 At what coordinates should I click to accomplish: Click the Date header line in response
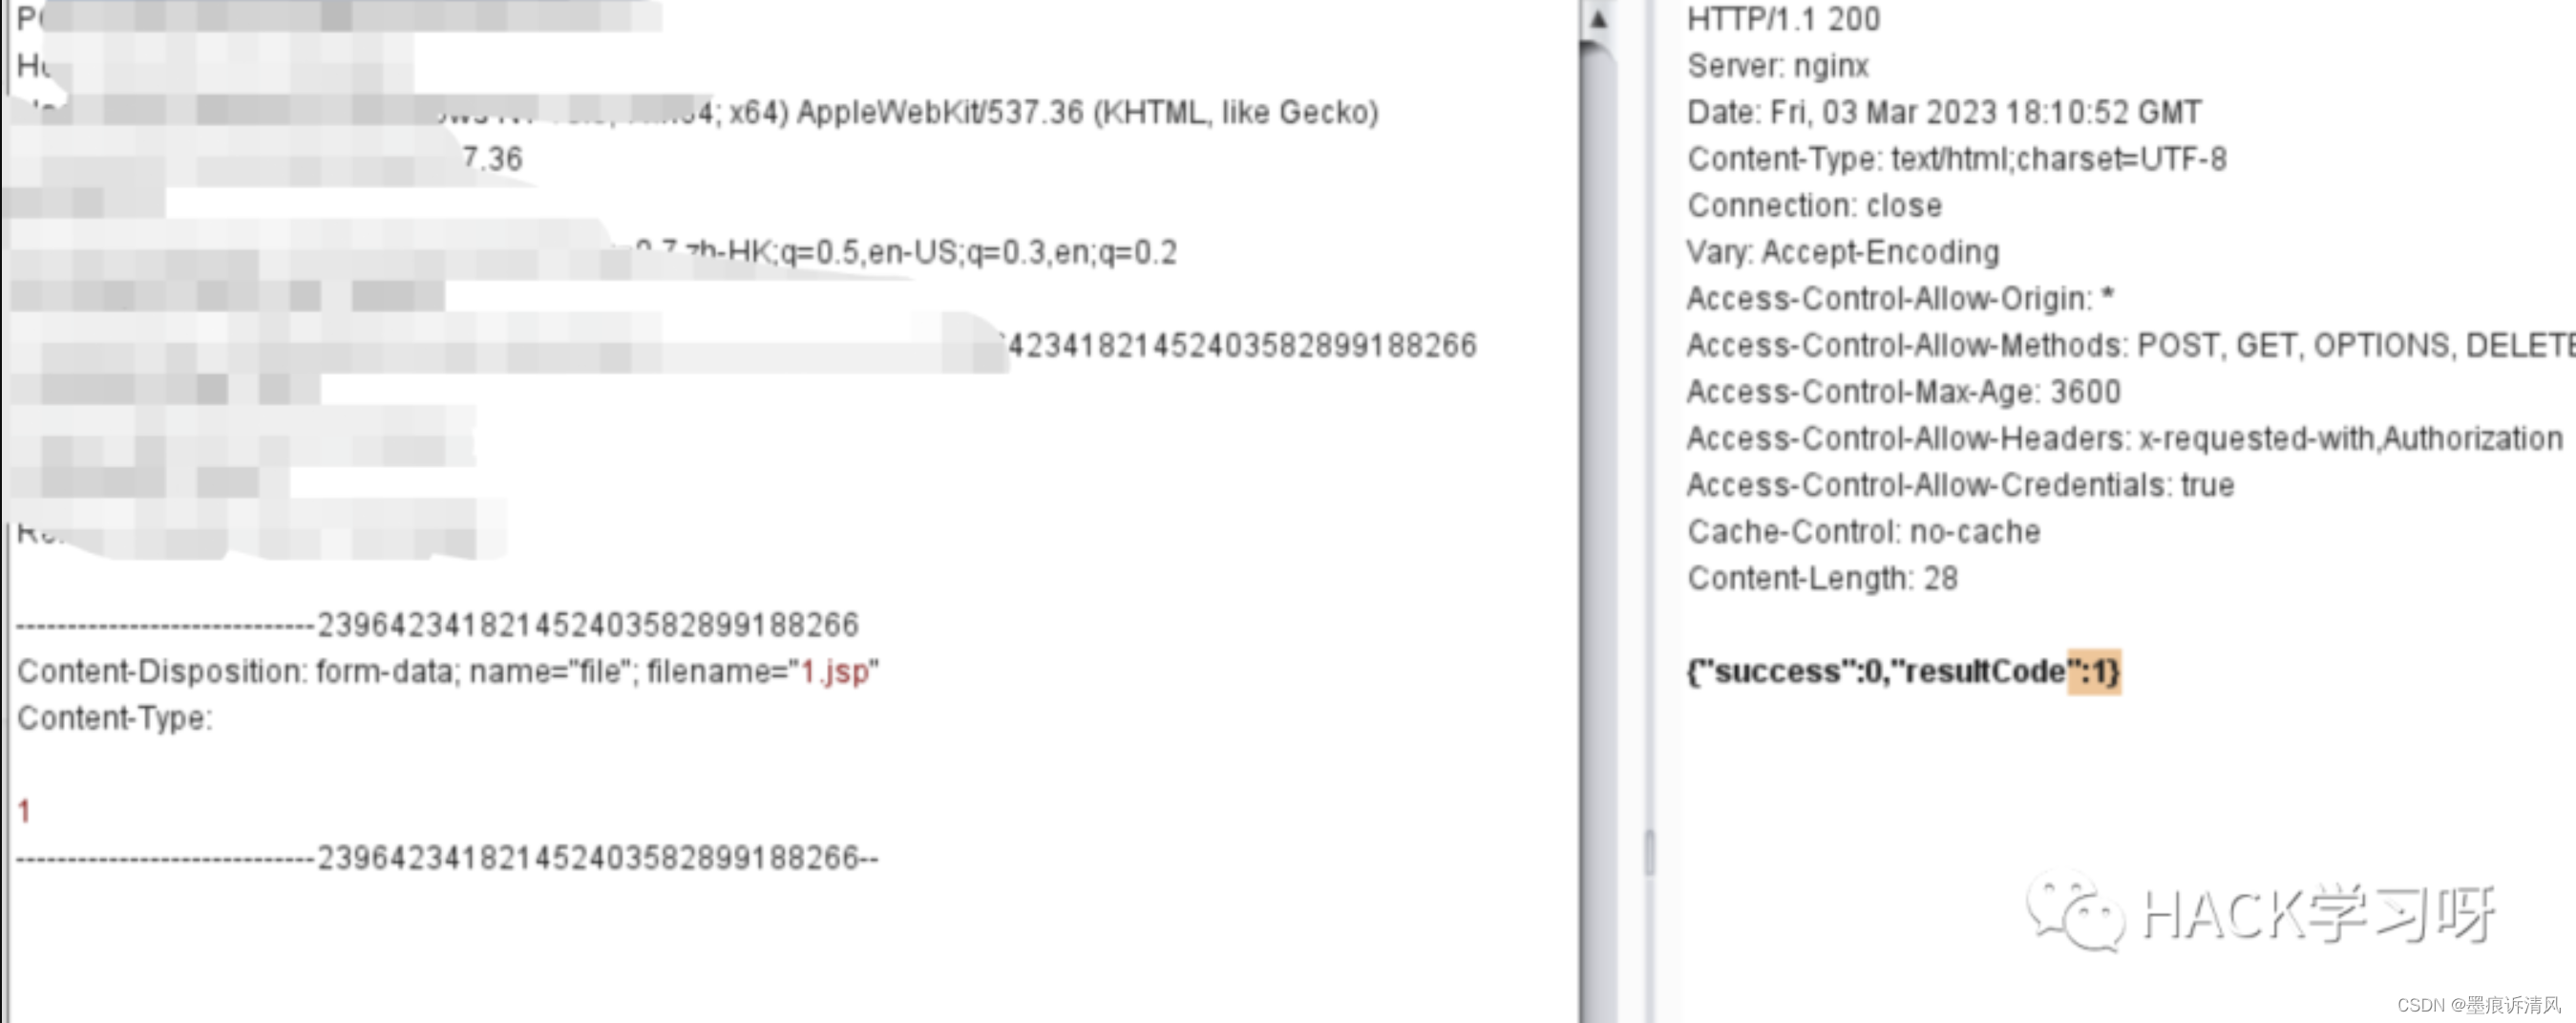1944,112
